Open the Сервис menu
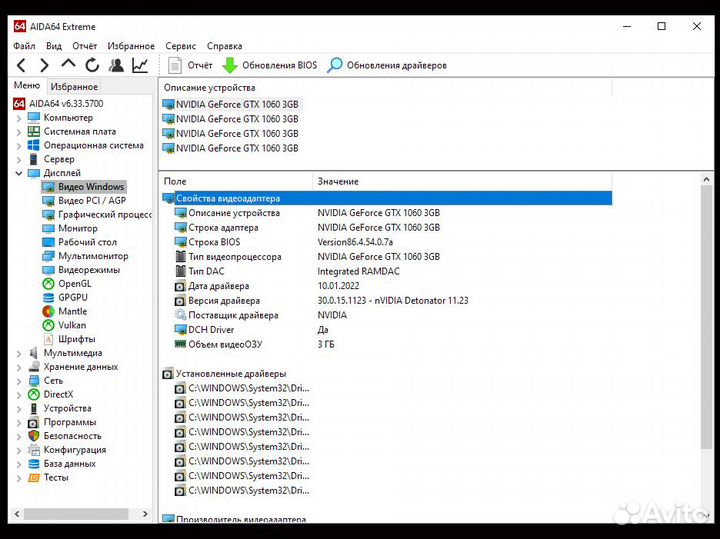 [x=180, y=46]
